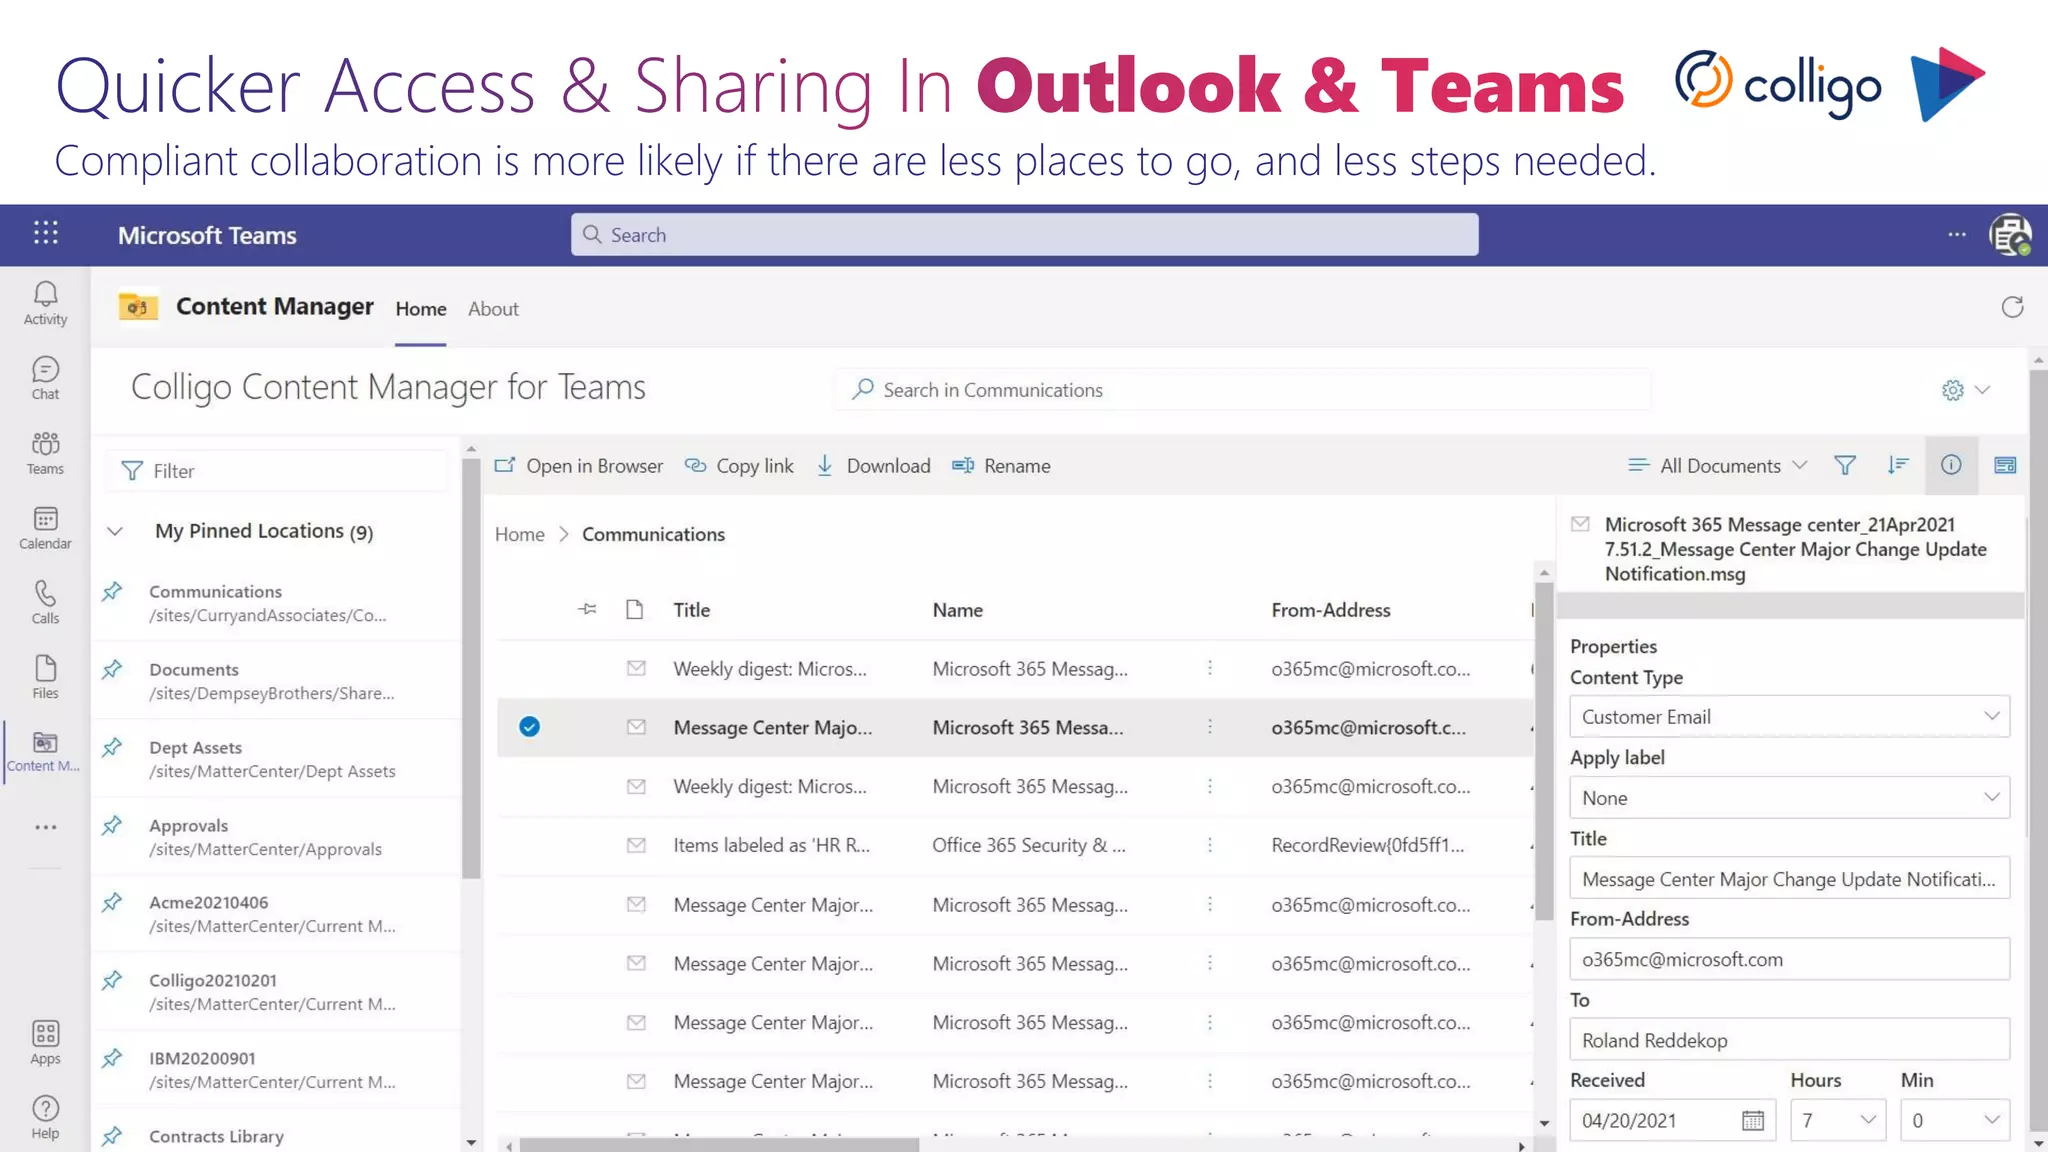The width and height of the screenshot is (2048, 1152).
Task: Open the sort options icon
Action: point(1898,465)
